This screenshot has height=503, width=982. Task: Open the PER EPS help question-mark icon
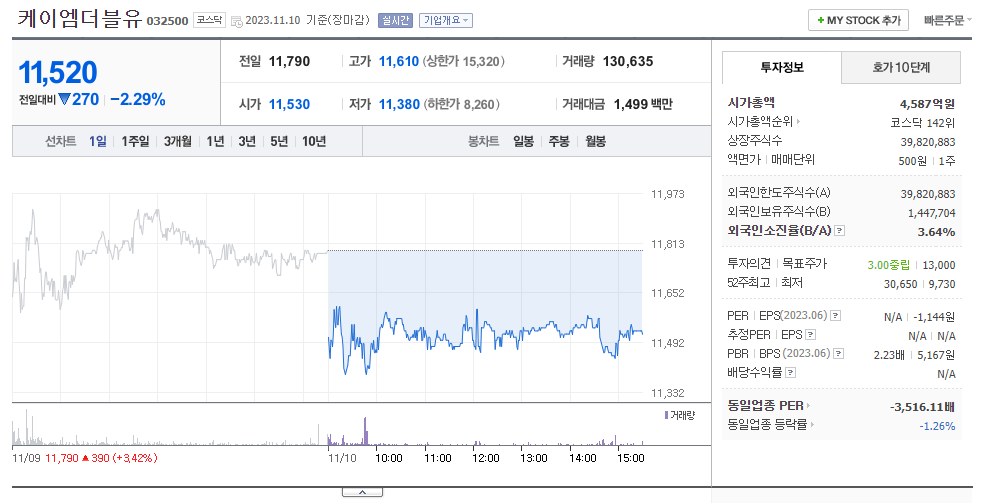coord(835,316)
